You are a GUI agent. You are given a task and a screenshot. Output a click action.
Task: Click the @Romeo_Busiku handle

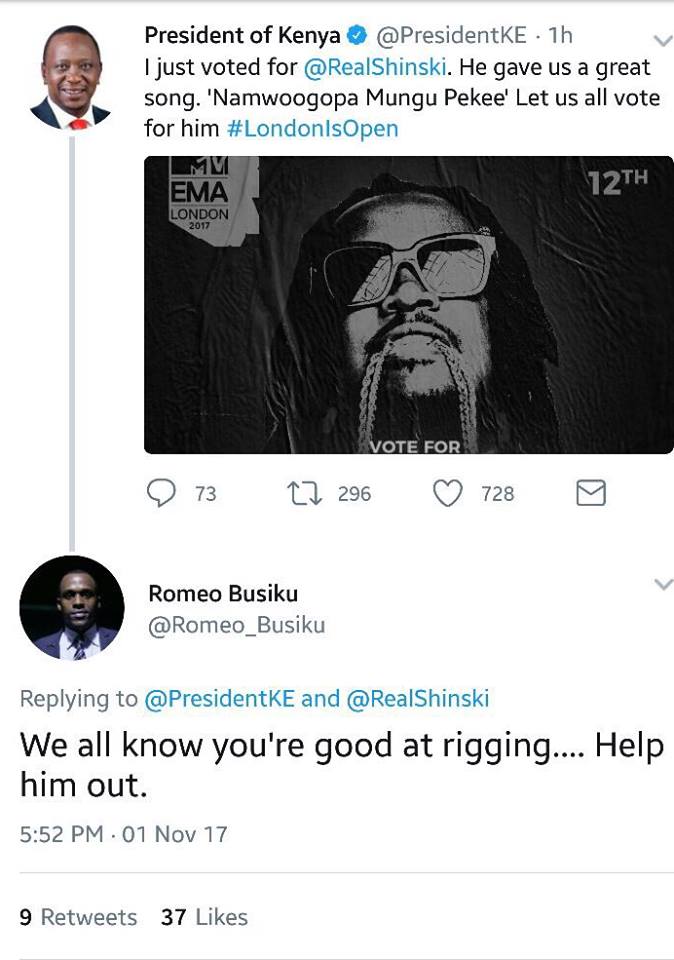tap(236, 625)
